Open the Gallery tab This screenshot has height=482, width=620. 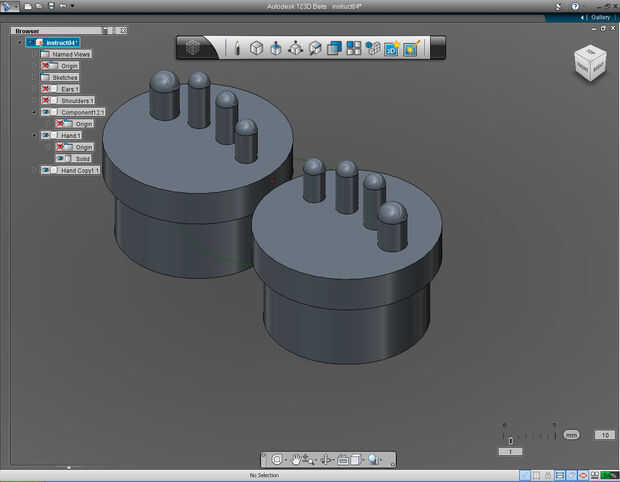pos(599,17)
